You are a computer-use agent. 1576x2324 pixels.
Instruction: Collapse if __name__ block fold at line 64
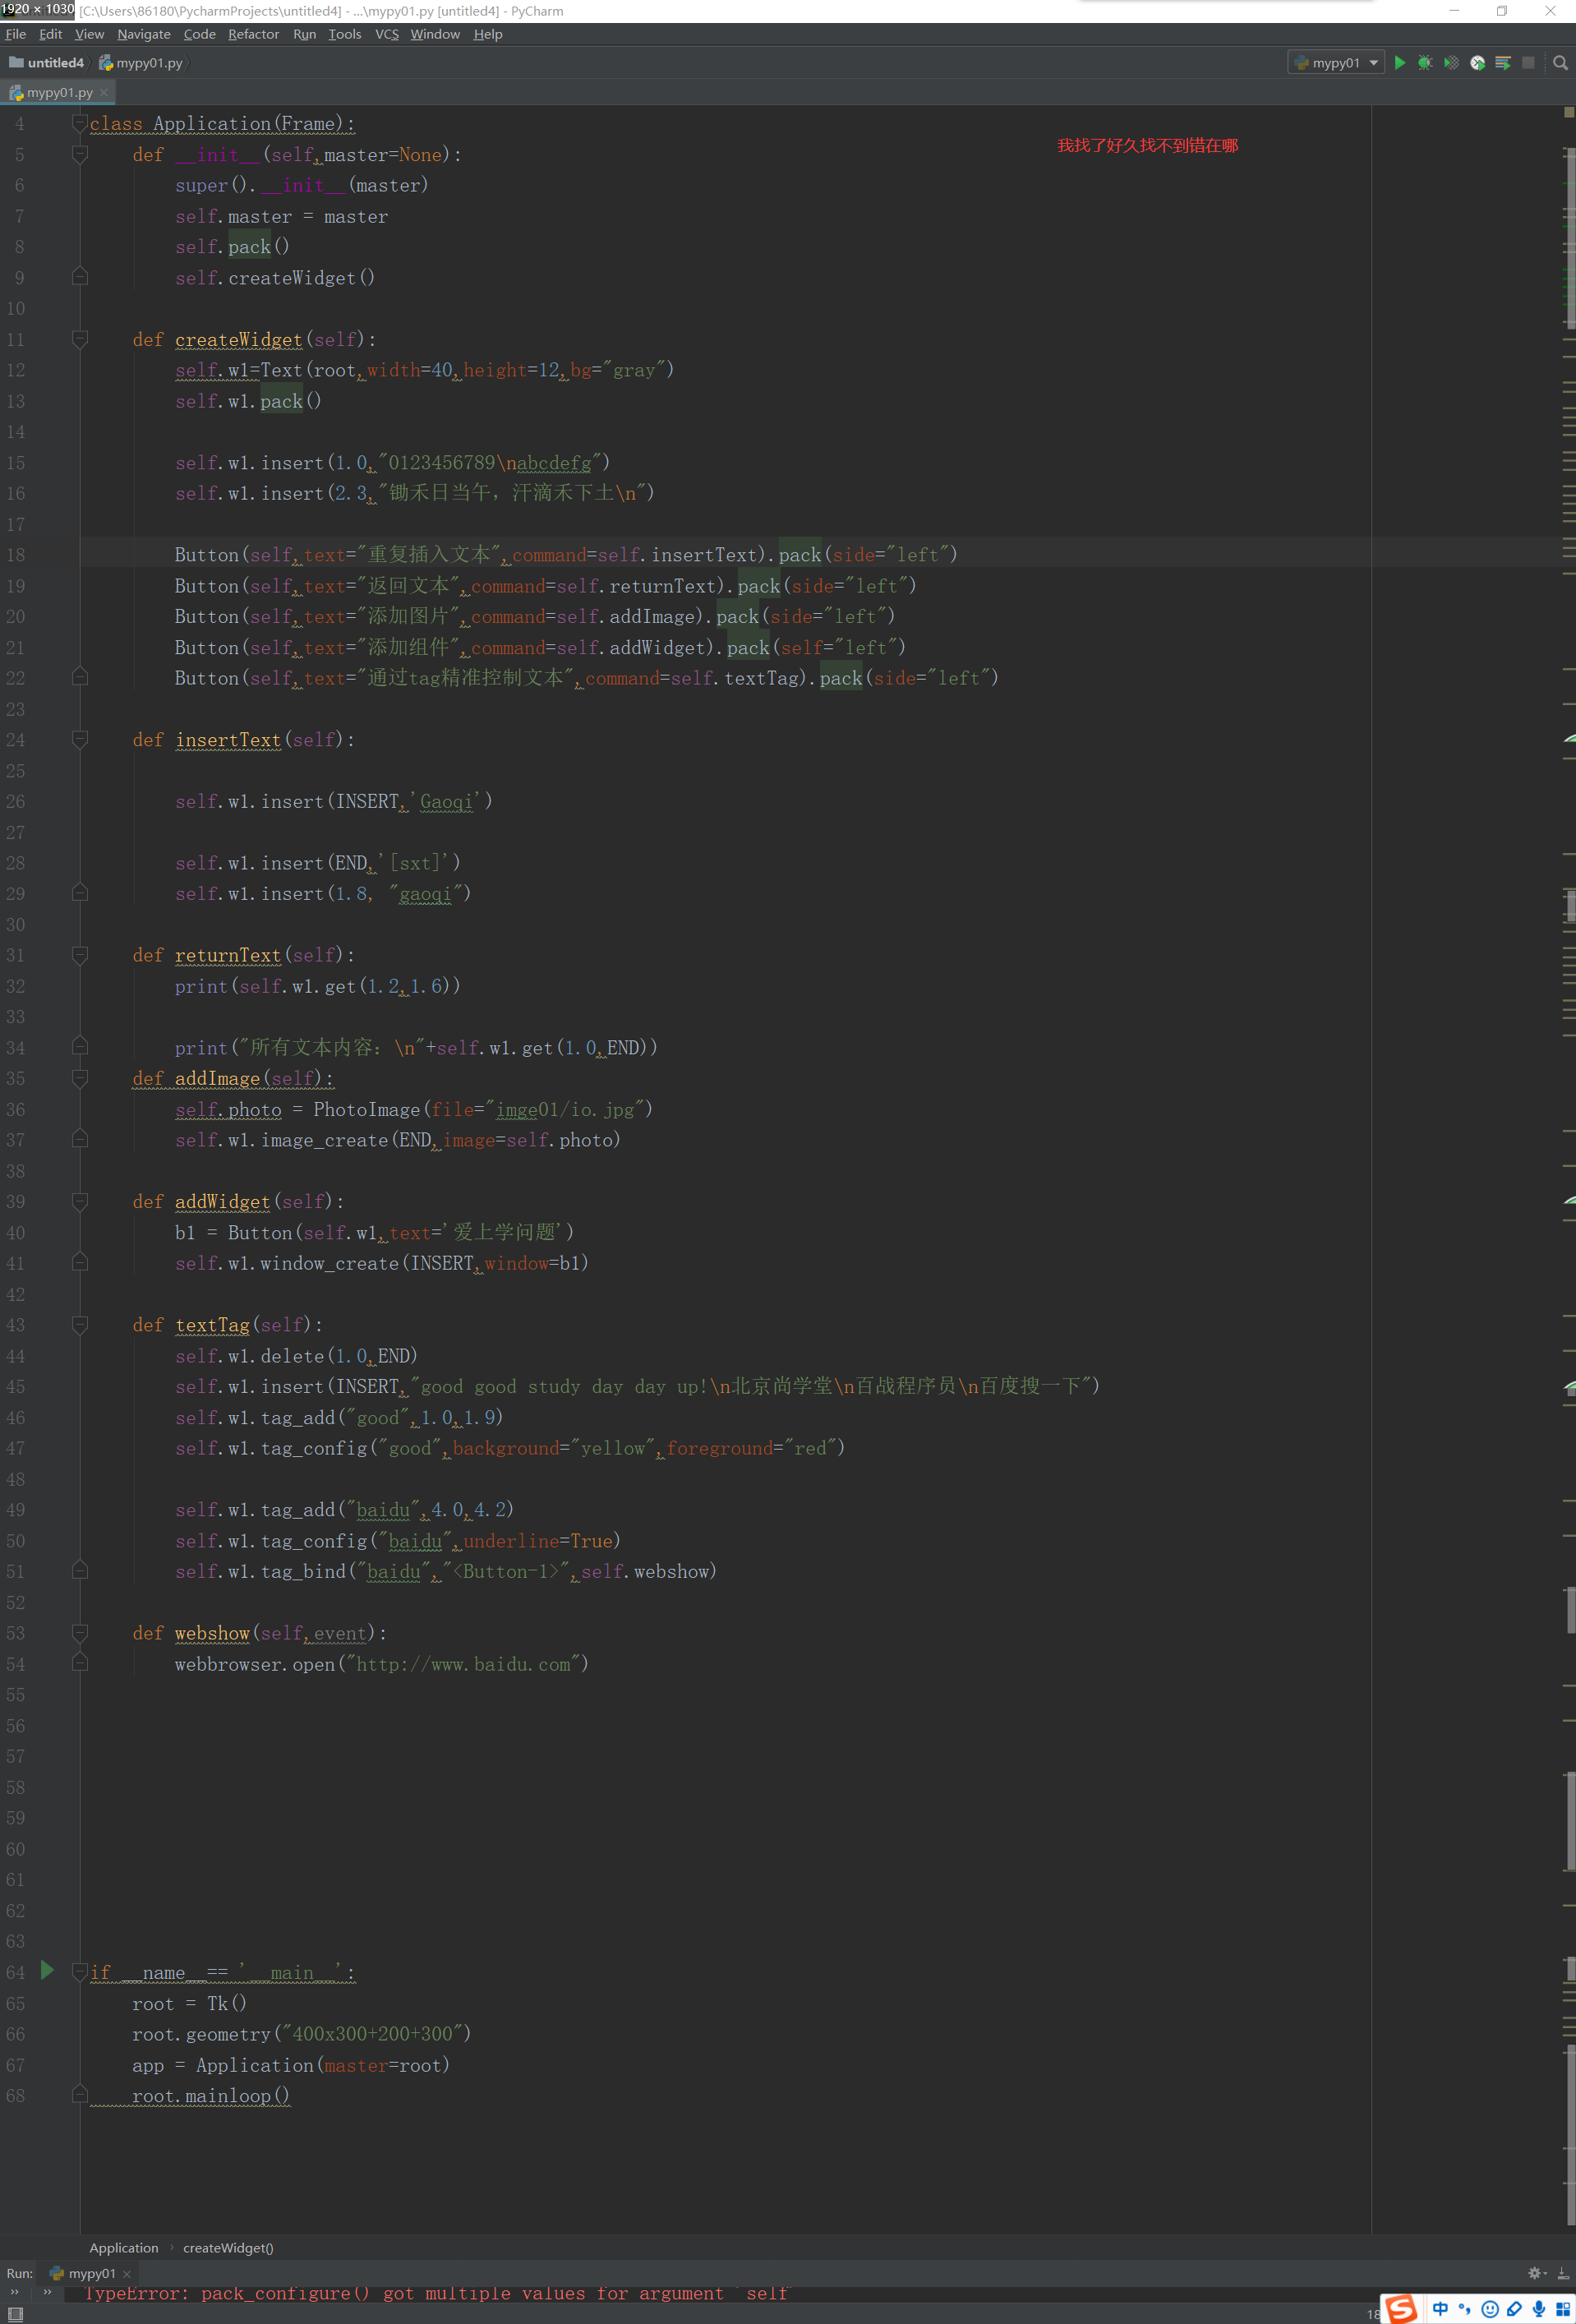80,1971
